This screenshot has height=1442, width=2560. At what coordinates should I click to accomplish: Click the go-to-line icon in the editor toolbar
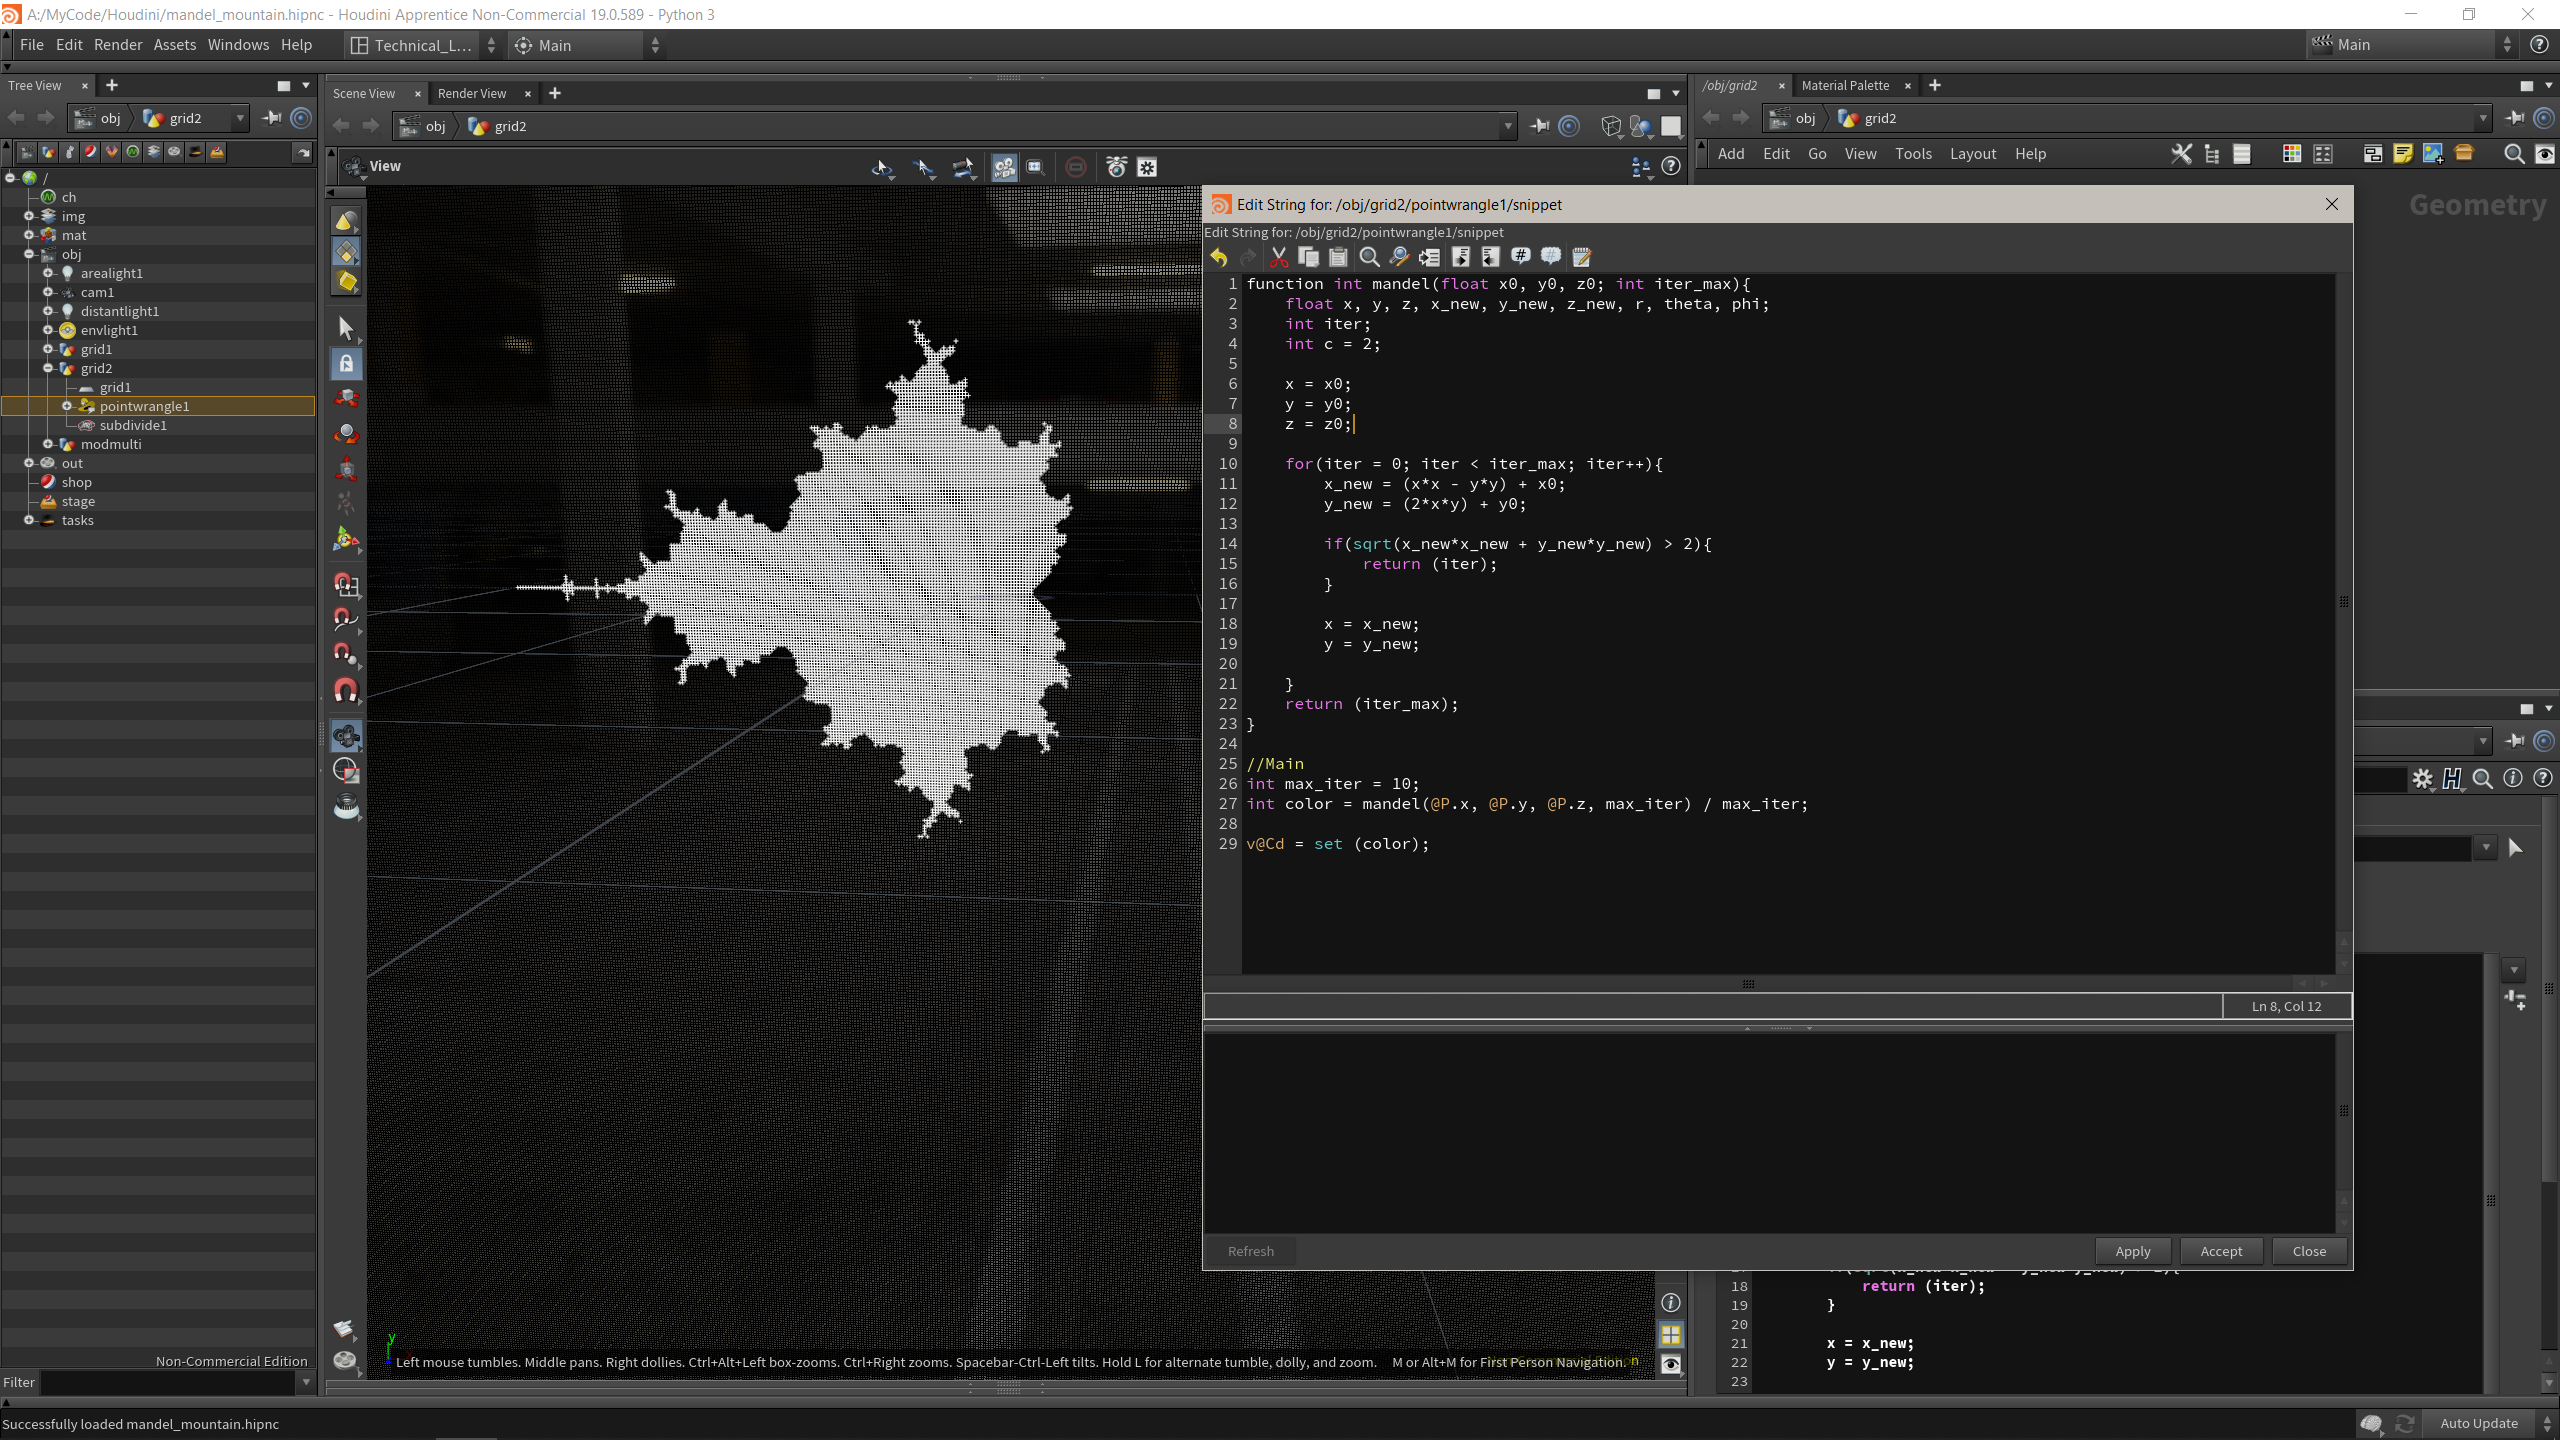1430,257
